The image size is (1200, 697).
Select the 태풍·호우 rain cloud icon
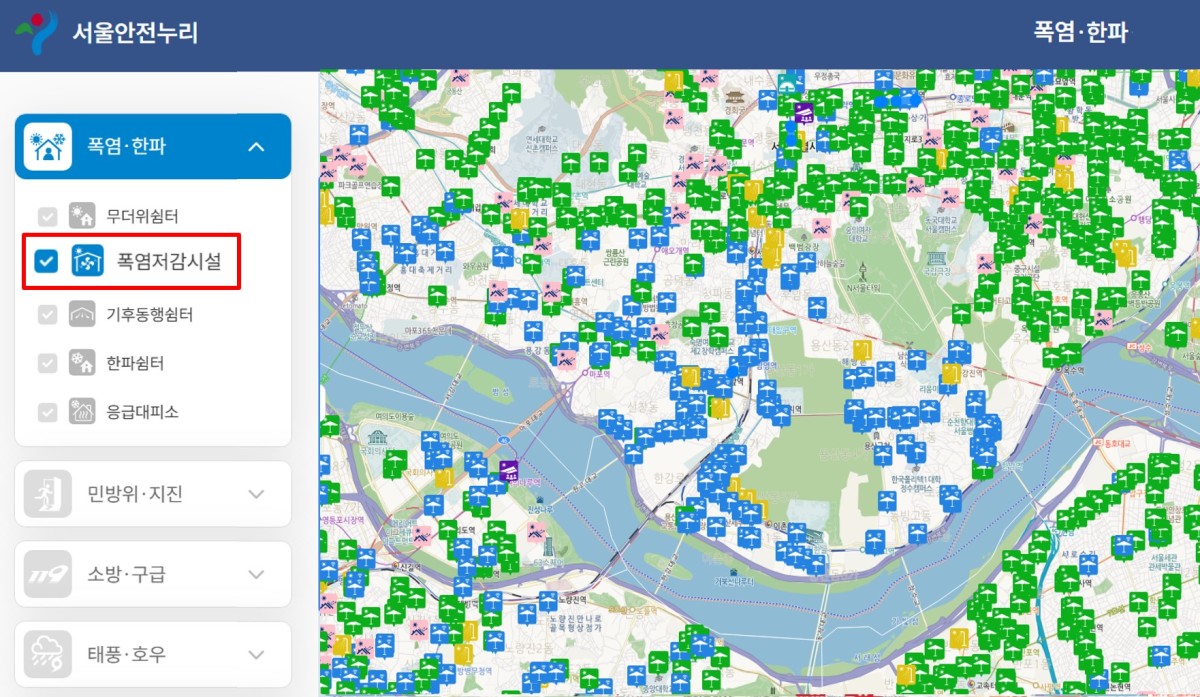click(48, 654)
